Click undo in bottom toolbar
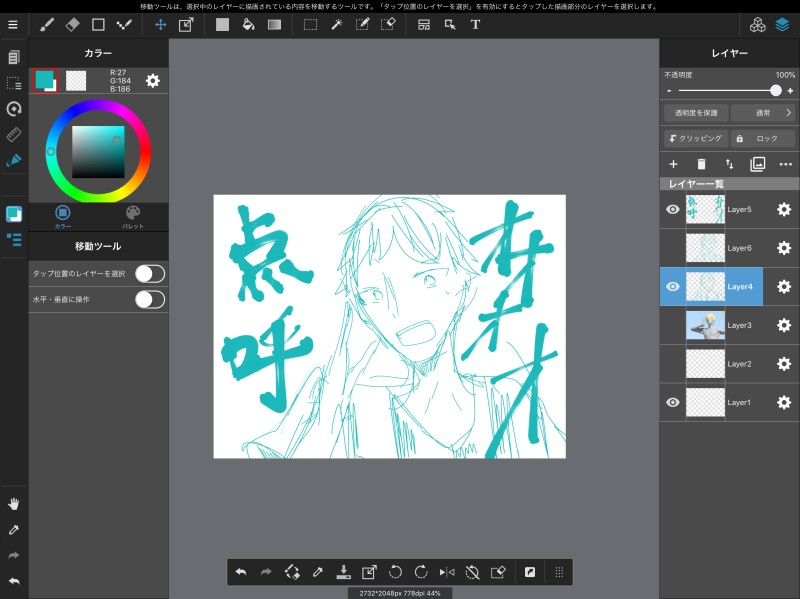The image size is (800, 599). 241,572
